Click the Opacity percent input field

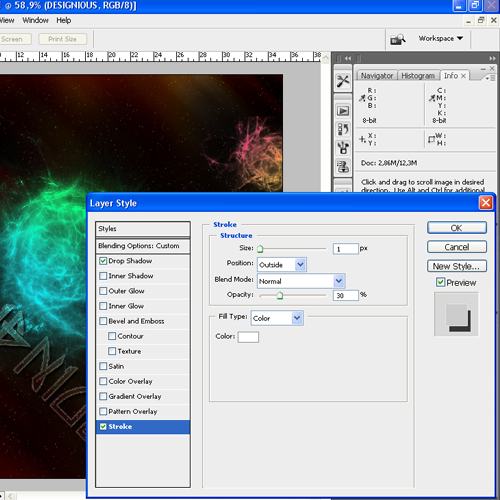point(346,295)
